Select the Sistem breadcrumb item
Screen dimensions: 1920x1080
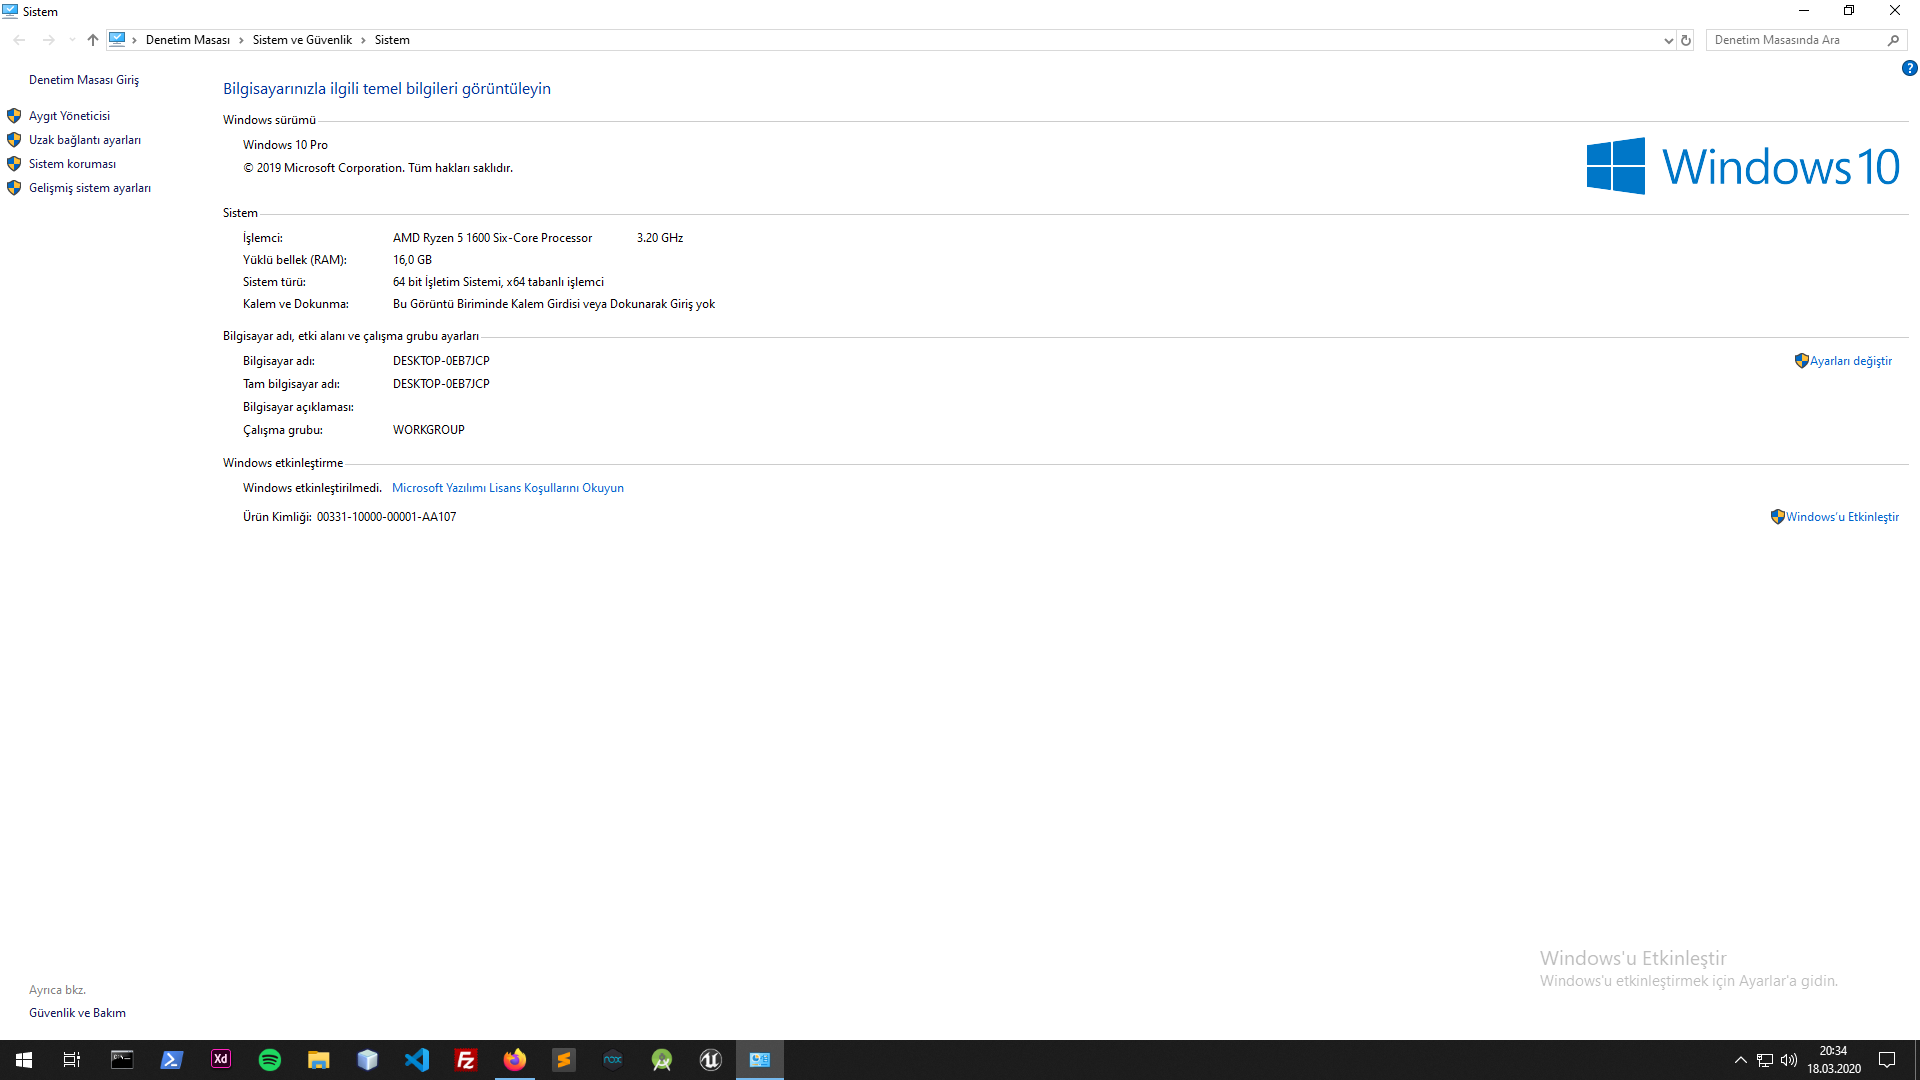(392, 40)
